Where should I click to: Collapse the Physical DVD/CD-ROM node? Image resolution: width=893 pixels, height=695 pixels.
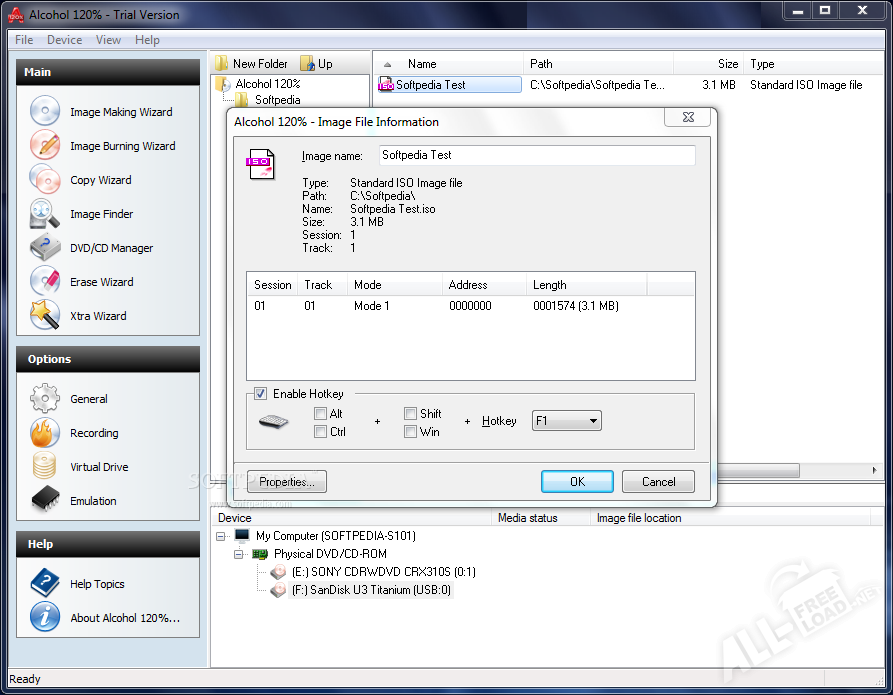240,554
